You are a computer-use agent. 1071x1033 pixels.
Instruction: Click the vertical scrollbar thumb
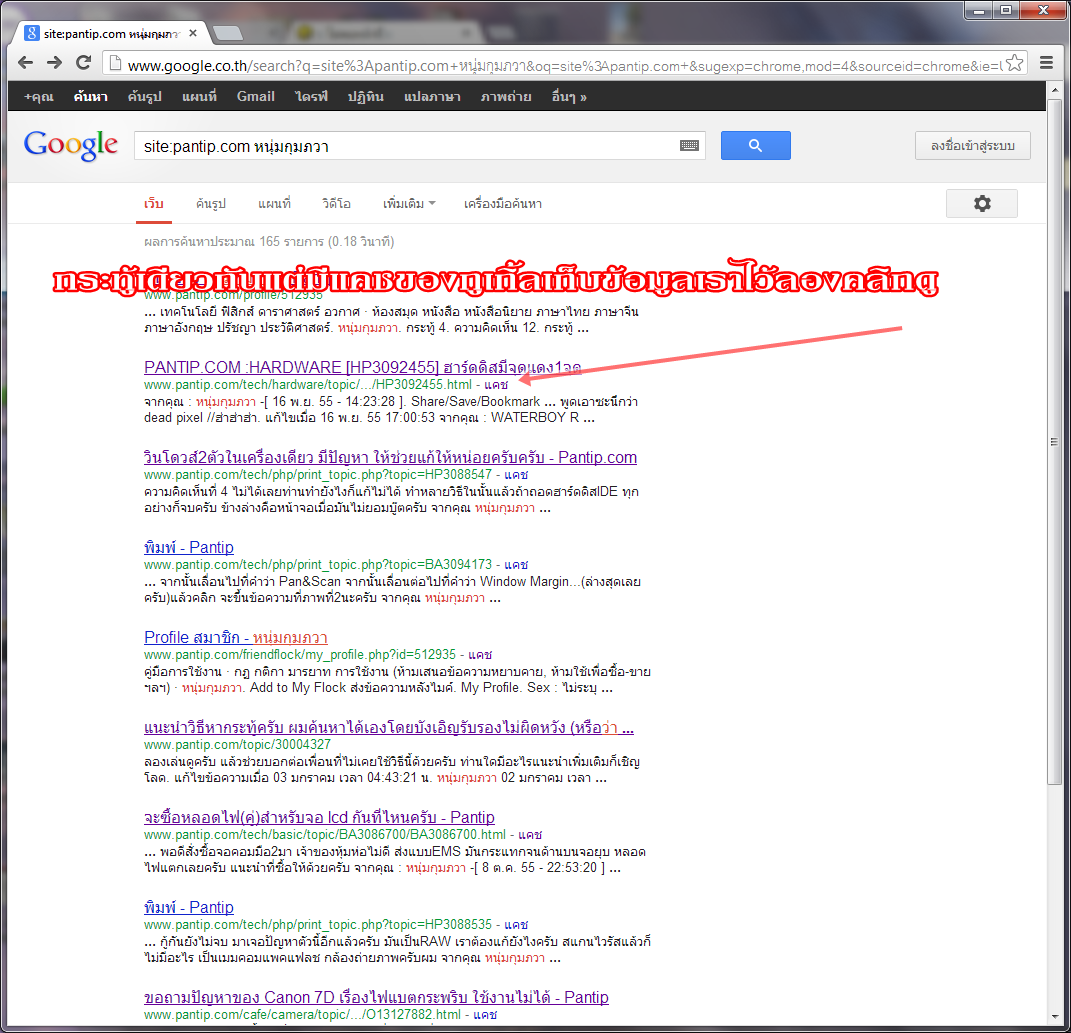1054,441
